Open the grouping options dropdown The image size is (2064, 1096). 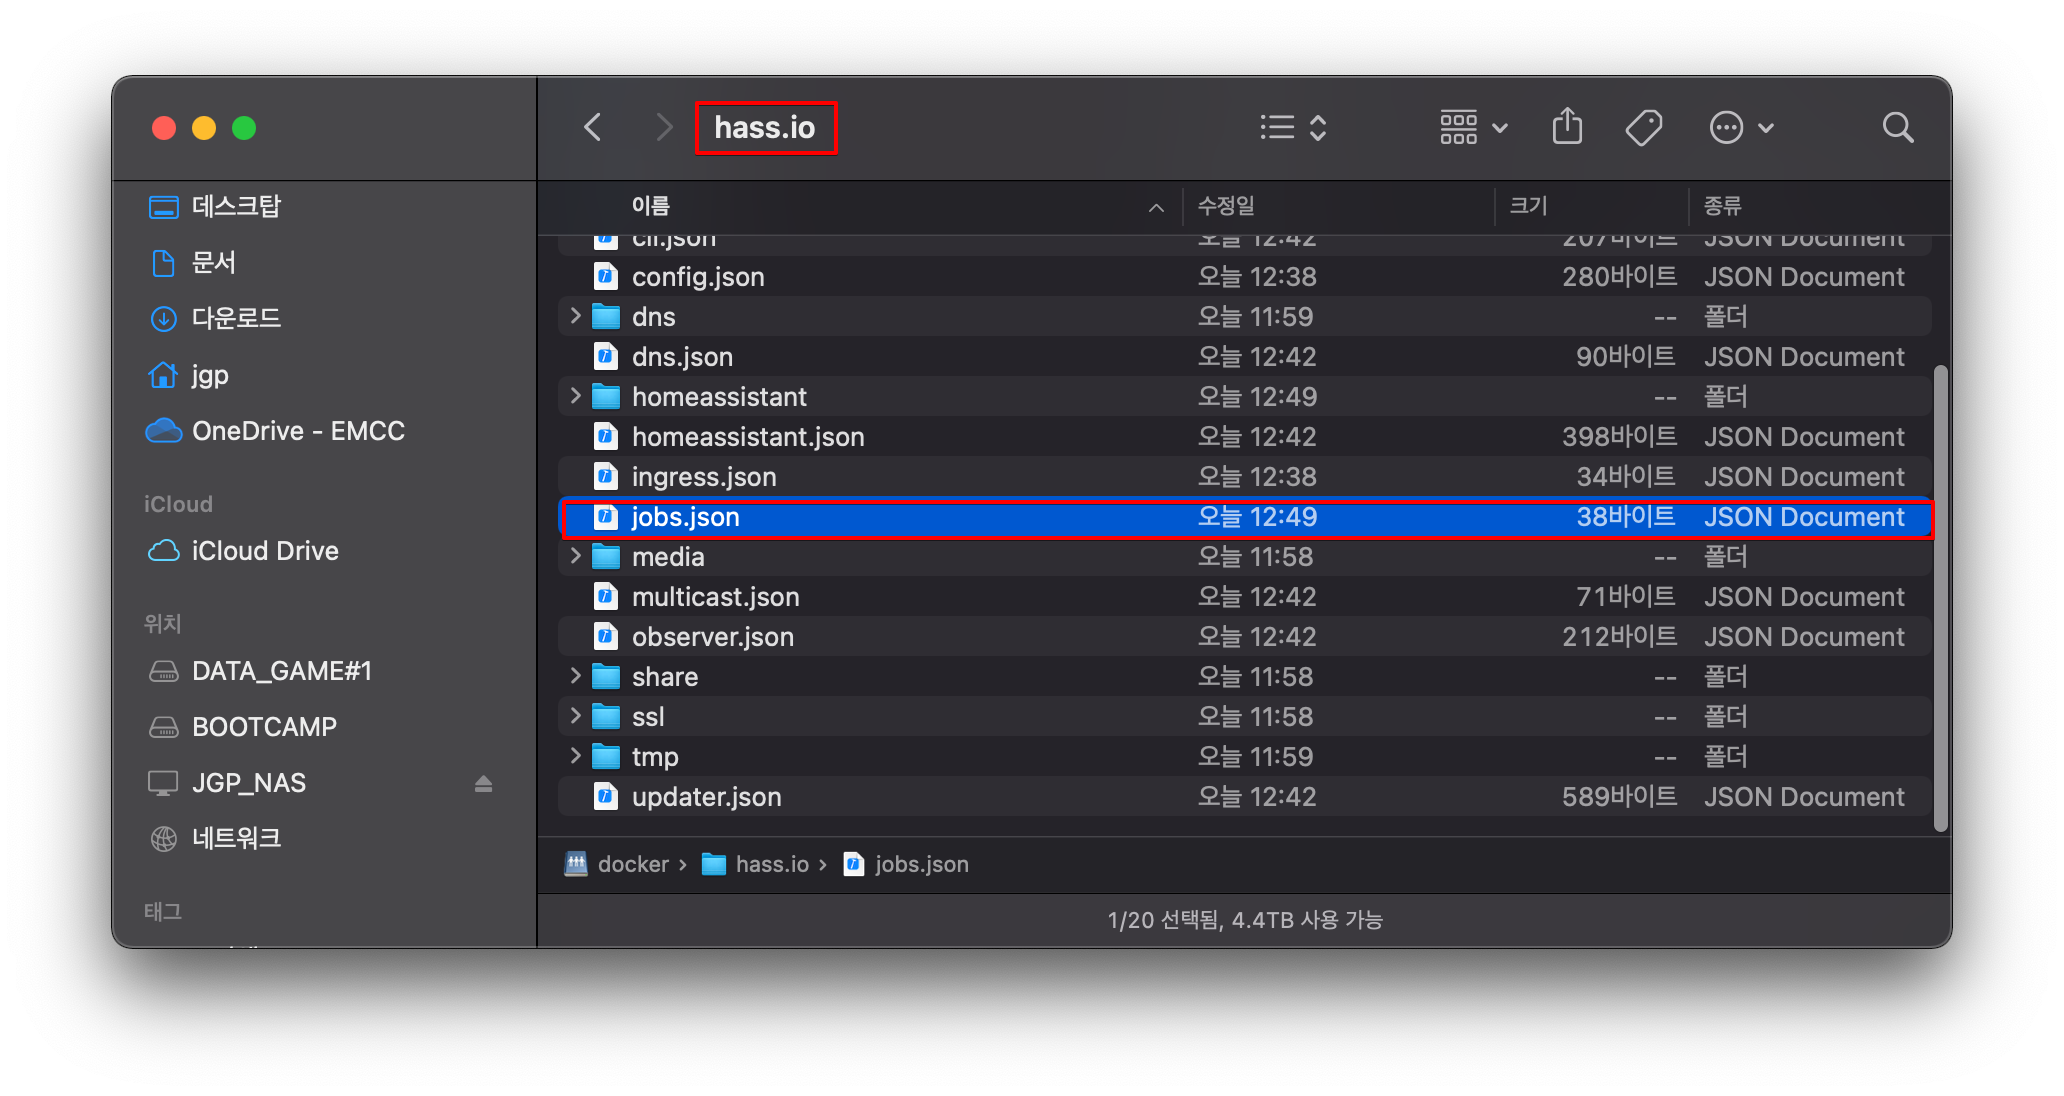1472,128
